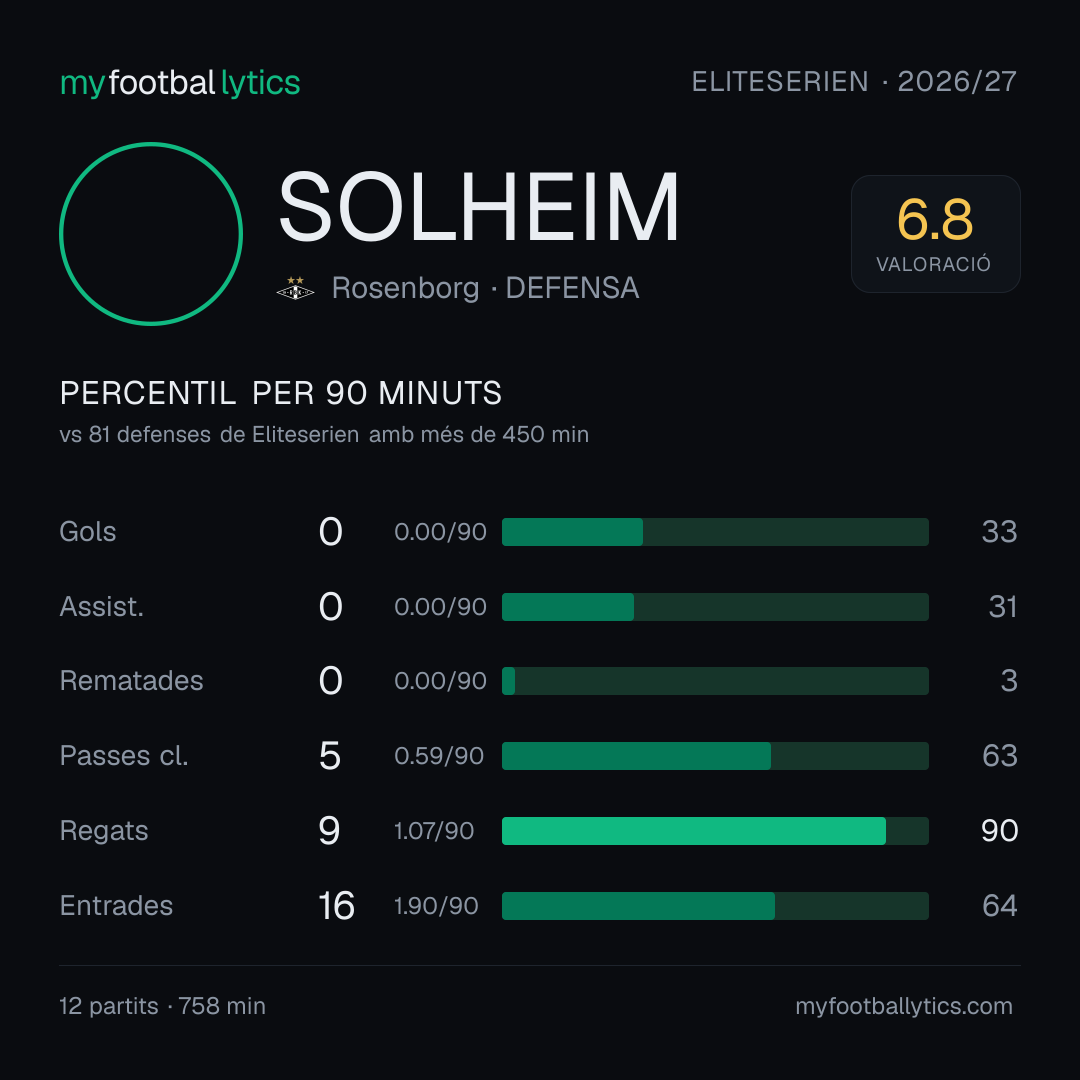Viewport: 1080px width, 1080px height.
Task: Click the Entrades total value 16
Action: [336, 906]
